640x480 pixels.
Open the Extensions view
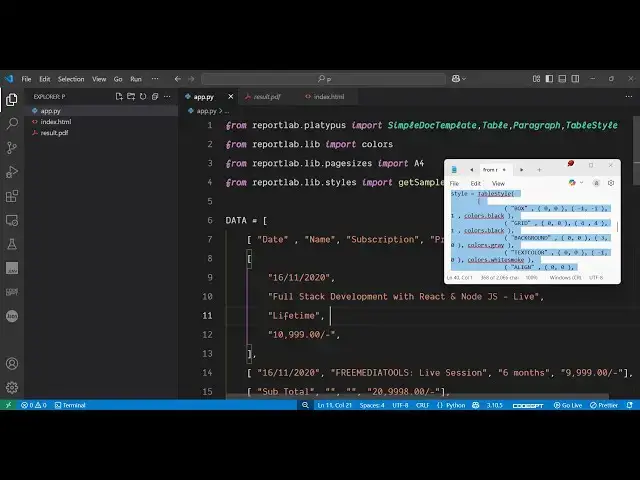pos(12,196)
